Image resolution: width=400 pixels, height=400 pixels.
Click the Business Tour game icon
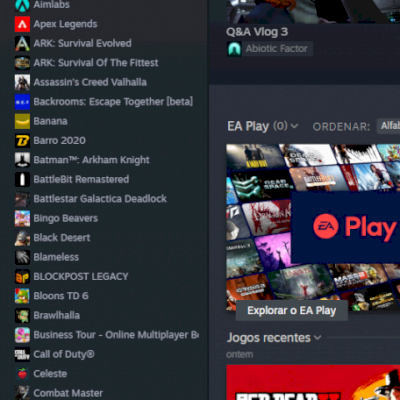22,335
